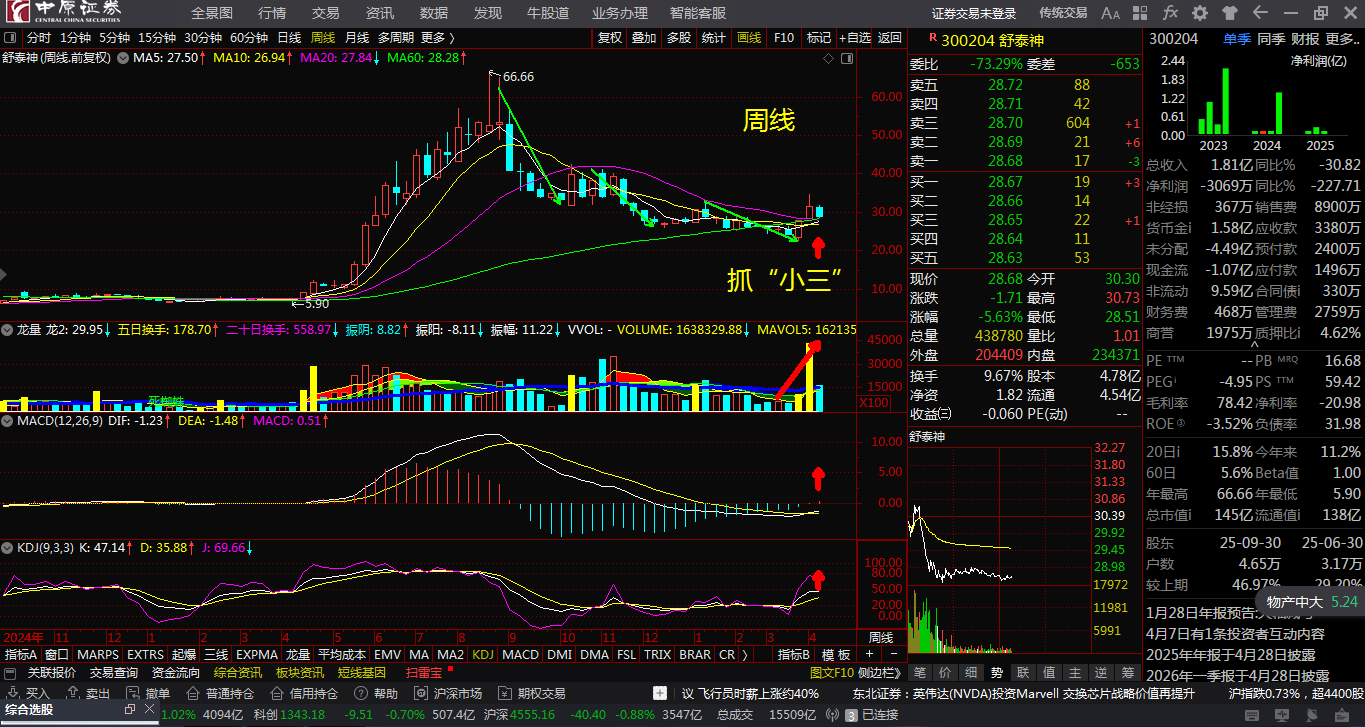Switch to the 日线 daily chart tab
The height and width of the screenshot is (727, 1365).
click(x=289, y=38)
